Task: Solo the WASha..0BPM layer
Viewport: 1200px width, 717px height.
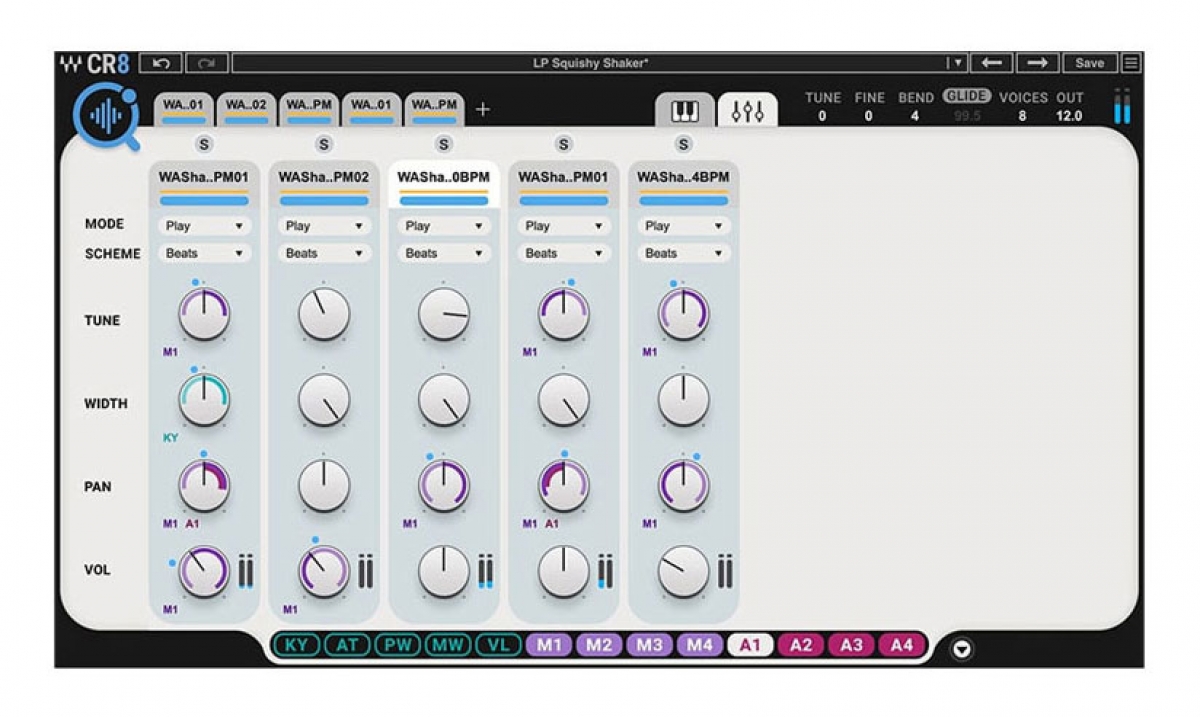Action: tap(444, 144)
